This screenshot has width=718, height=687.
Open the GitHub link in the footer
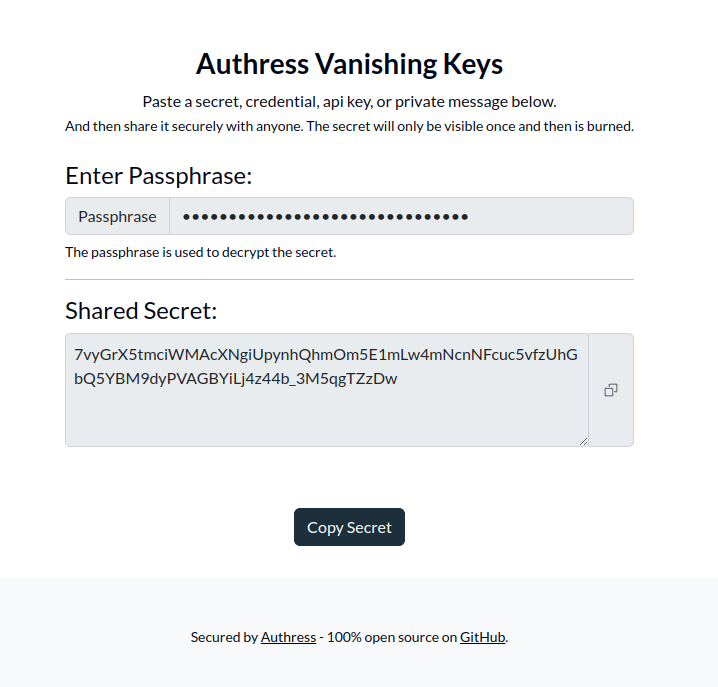tap(482, 637)
